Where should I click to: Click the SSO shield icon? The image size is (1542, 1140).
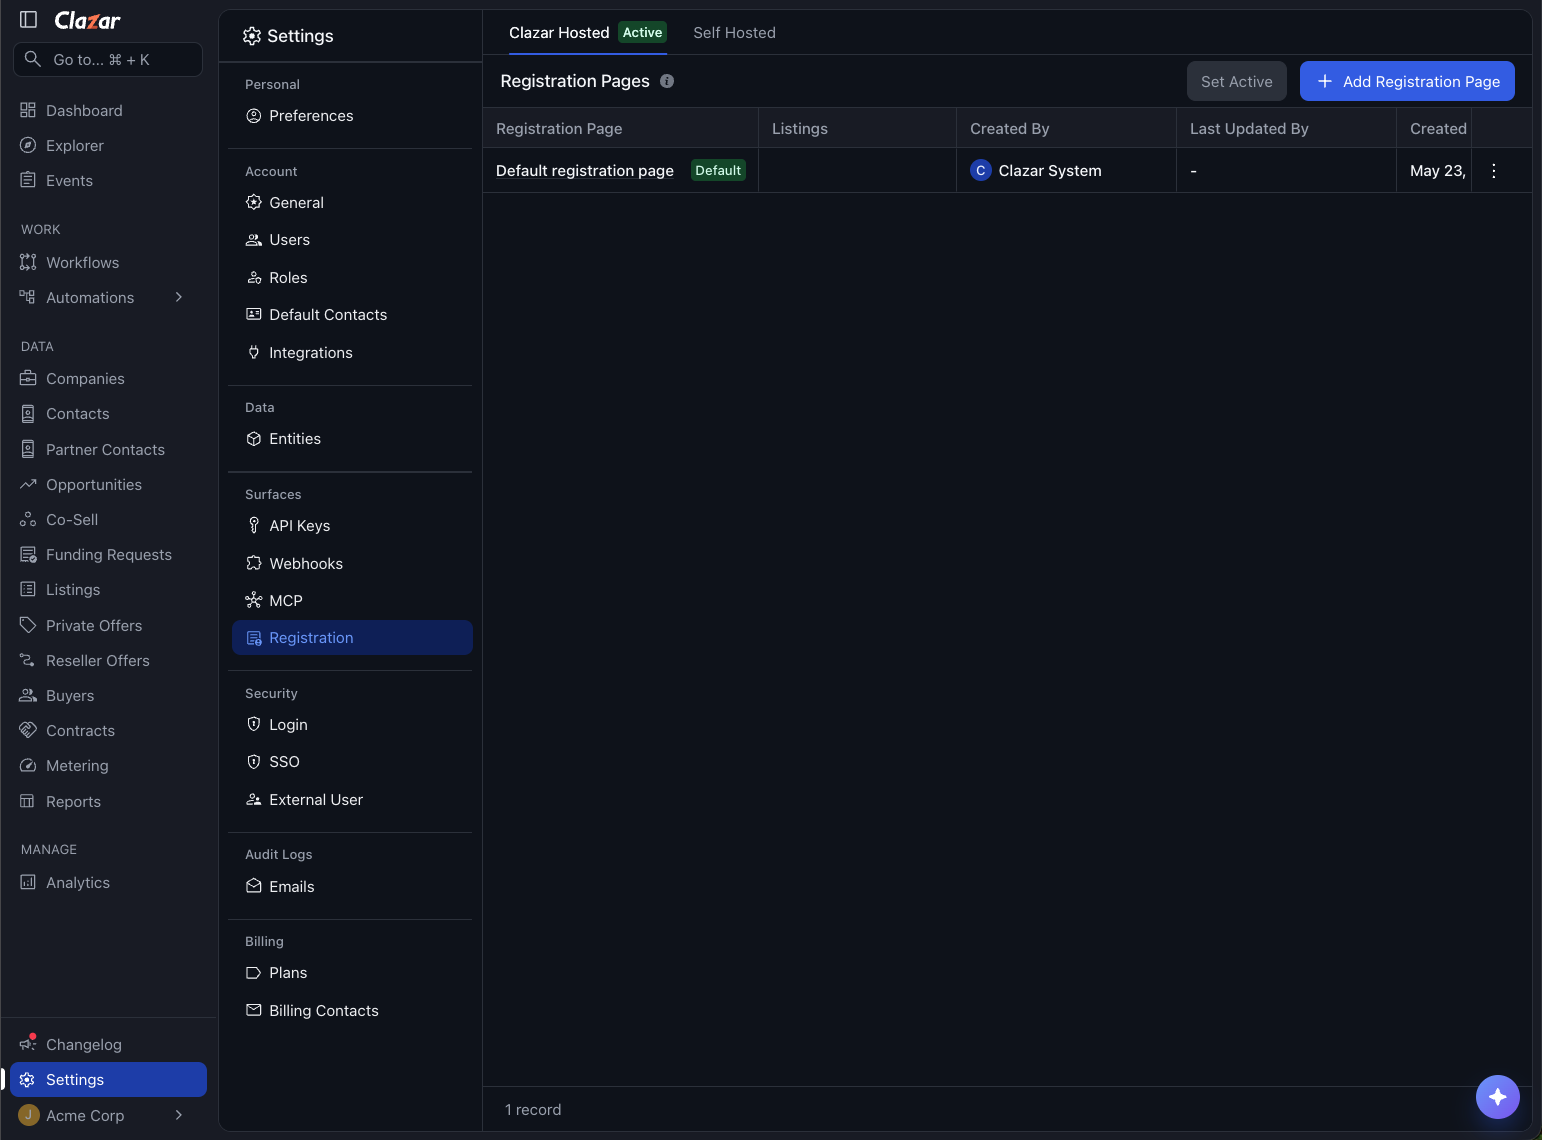254,761
